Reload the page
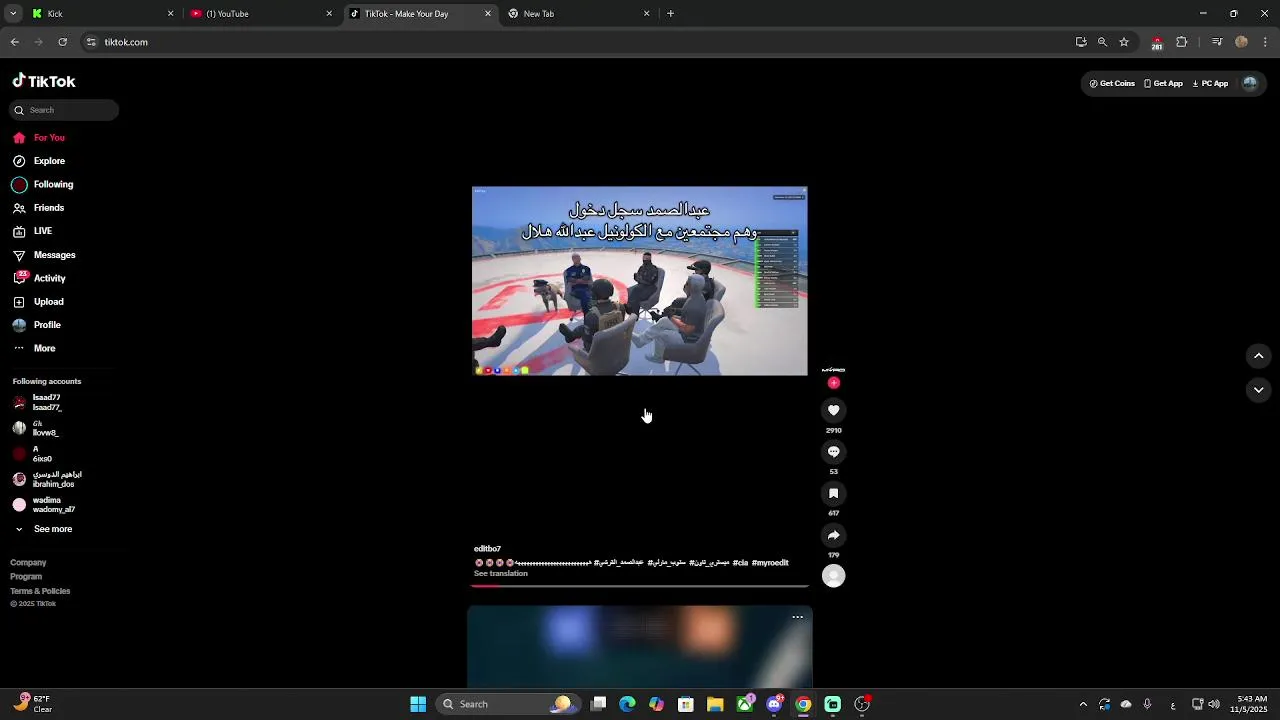 click(x=62, y=42)
